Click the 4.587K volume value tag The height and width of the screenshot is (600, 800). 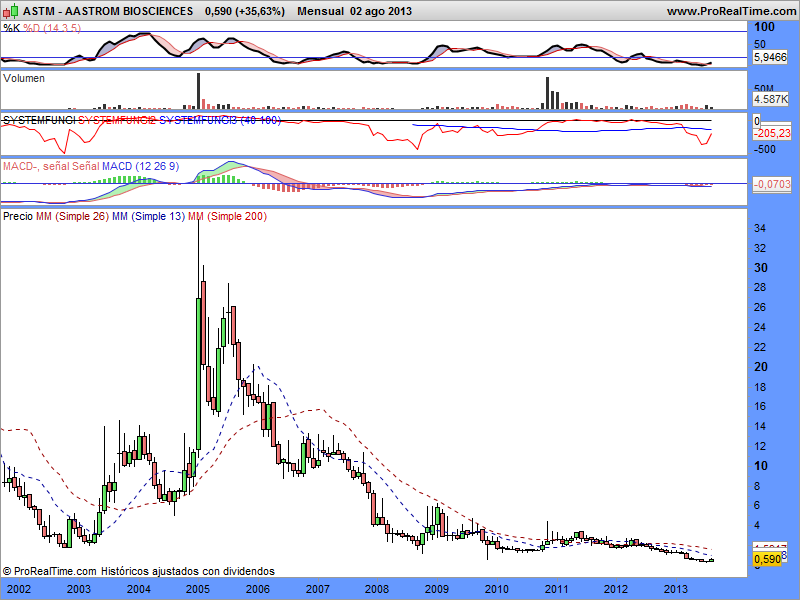pos(770,99)
